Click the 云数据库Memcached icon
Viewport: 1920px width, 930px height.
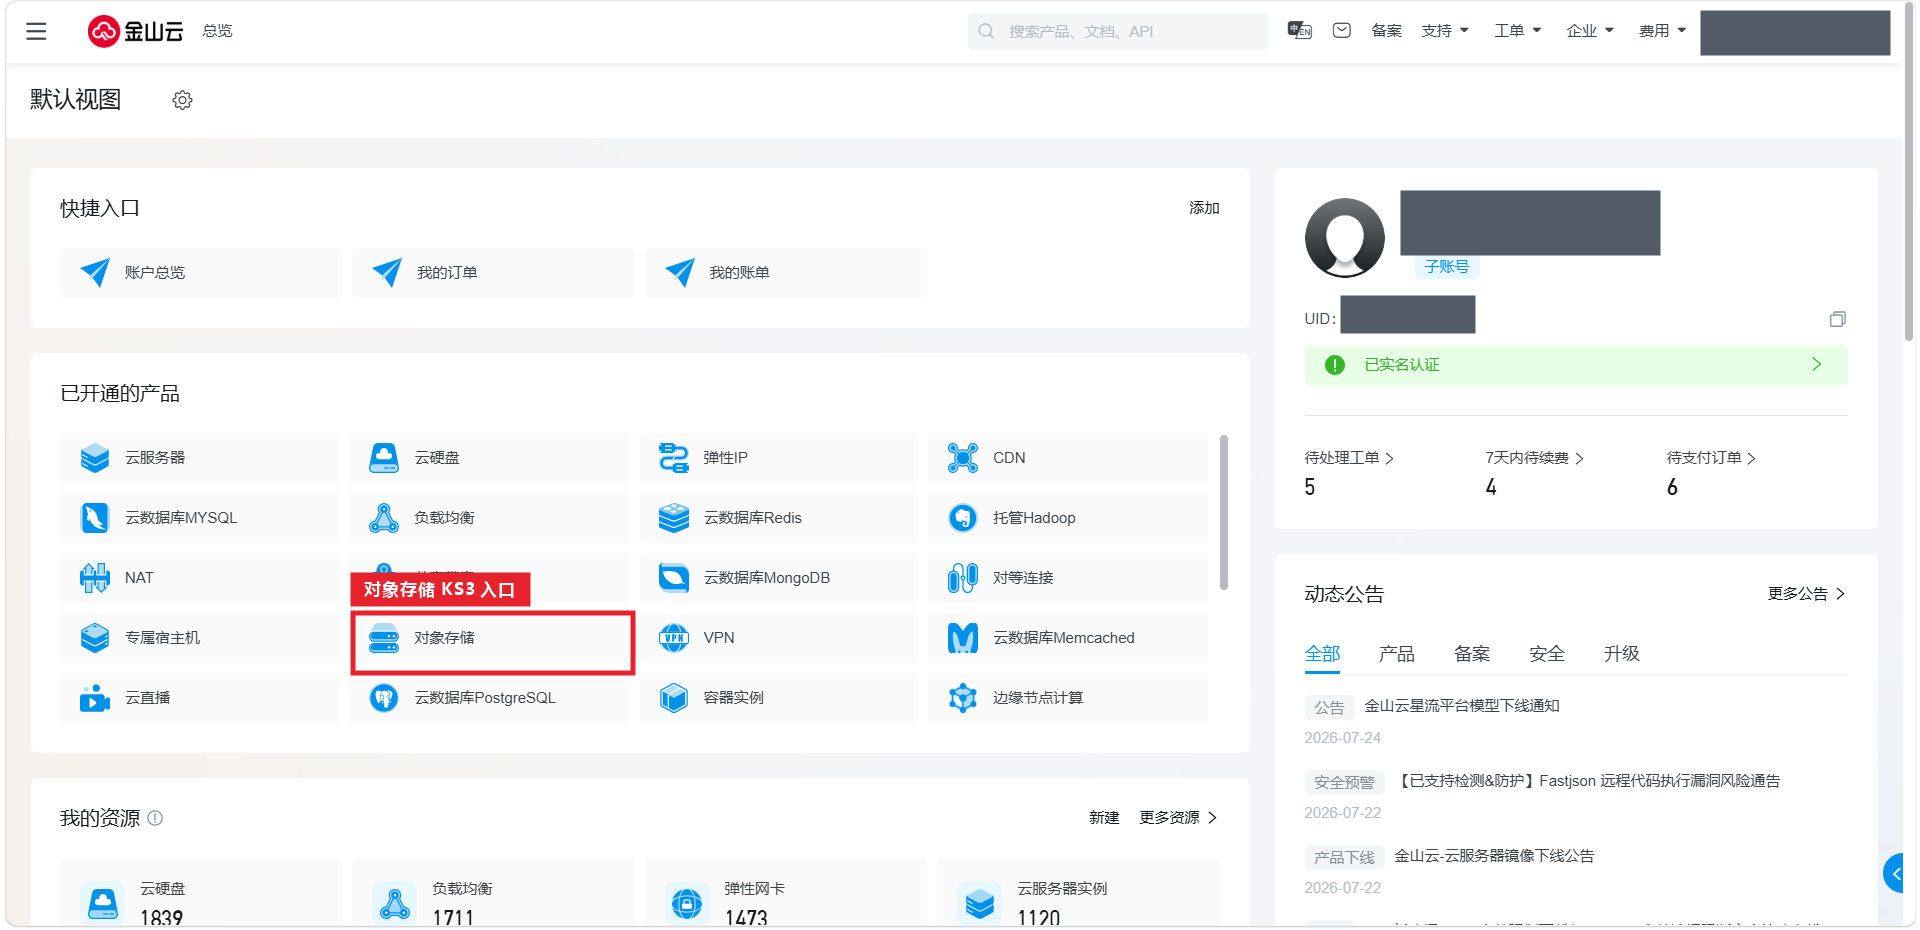963,638
